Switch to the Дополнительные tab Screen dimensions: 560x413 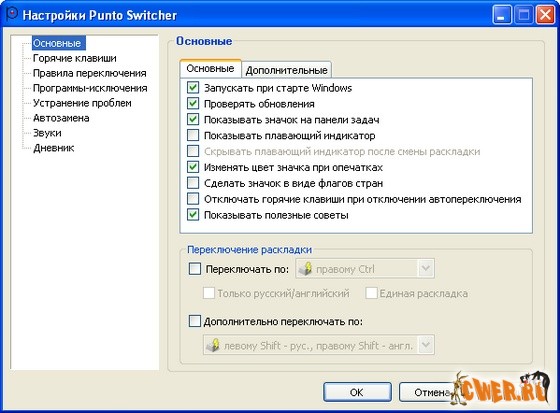point(286,70)
